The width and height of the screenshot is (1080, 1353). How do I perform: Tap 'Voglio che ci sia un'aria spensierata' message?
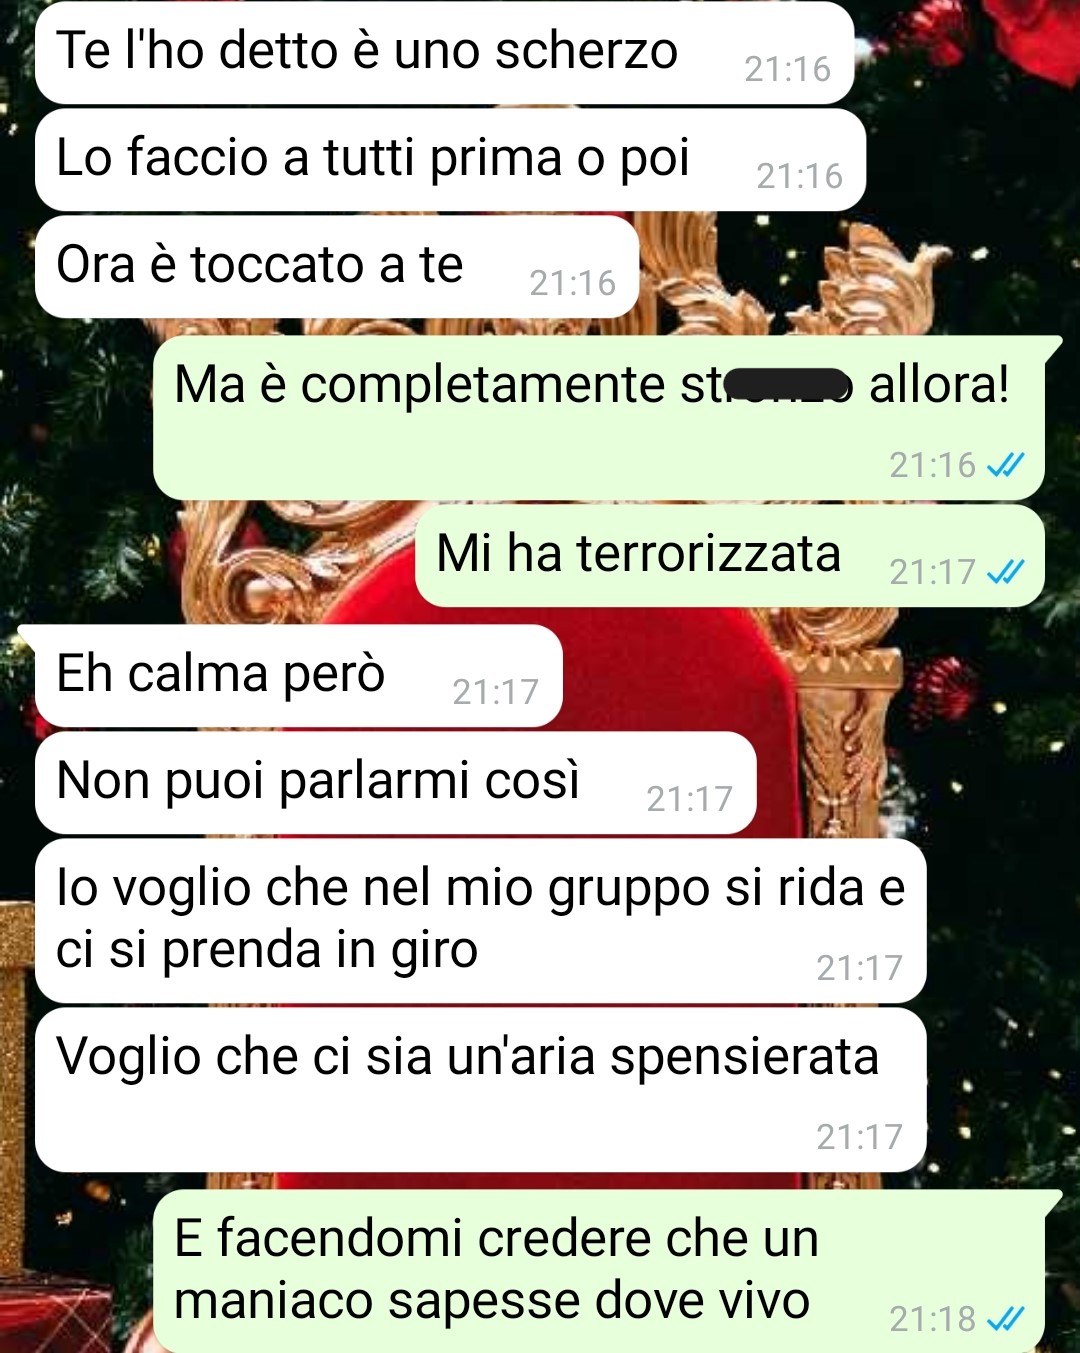coord(481,1090)
